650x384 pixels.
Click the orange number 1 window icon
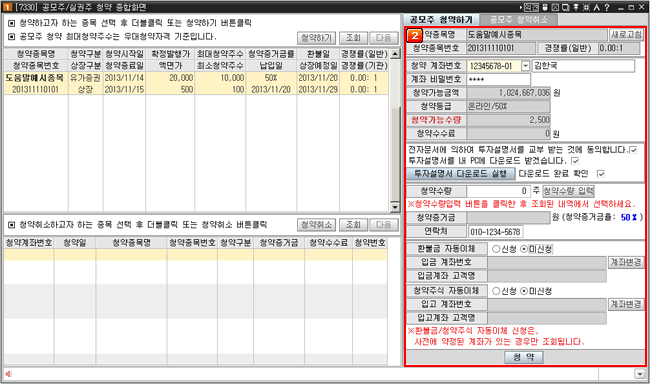6,7
